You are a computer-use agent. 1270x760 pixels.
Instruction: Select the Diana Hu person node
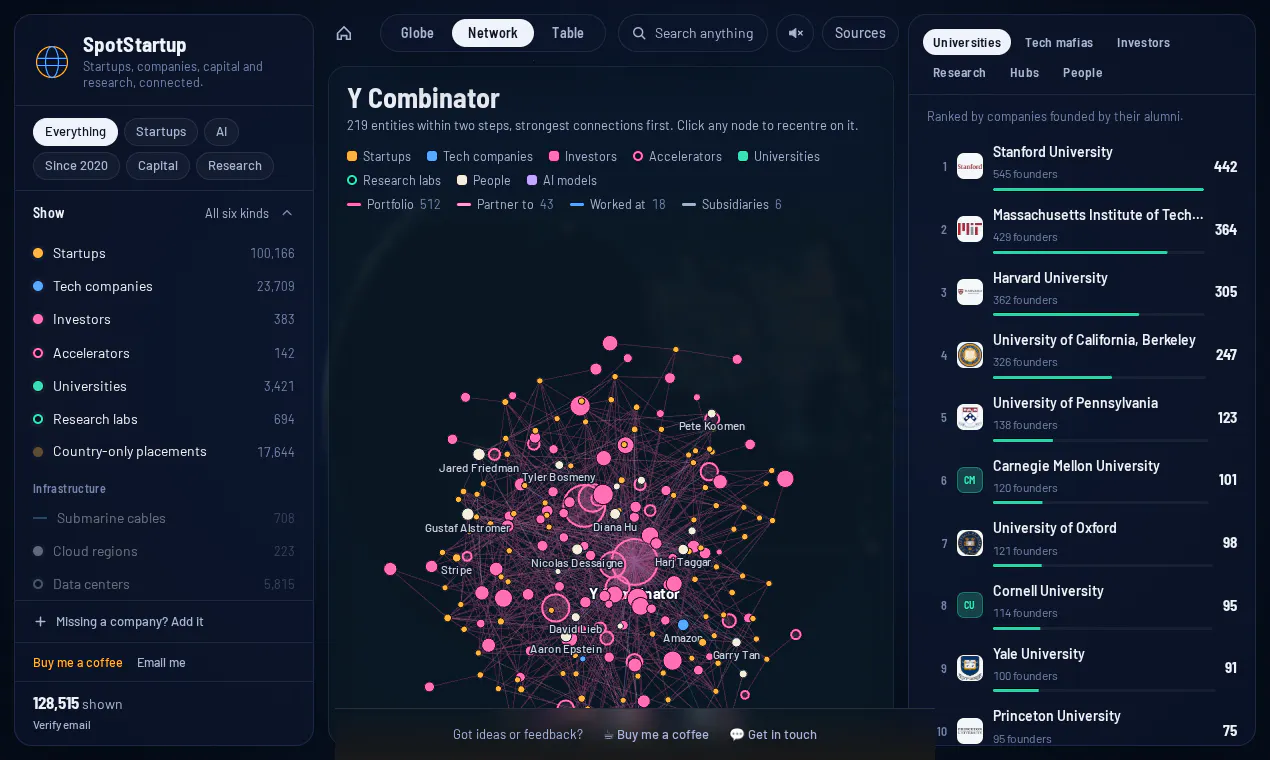(615, 514)
